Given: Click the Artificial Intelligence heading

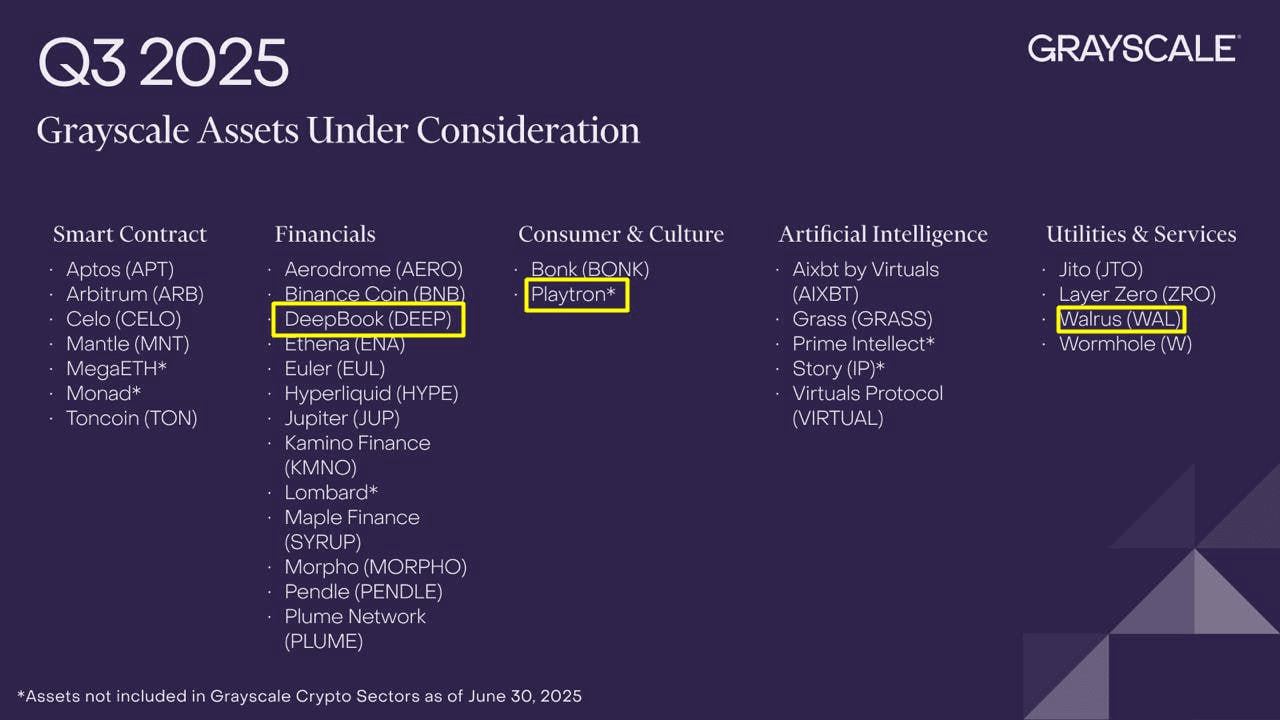Looking at the screenshot, I should coord(883,235).
